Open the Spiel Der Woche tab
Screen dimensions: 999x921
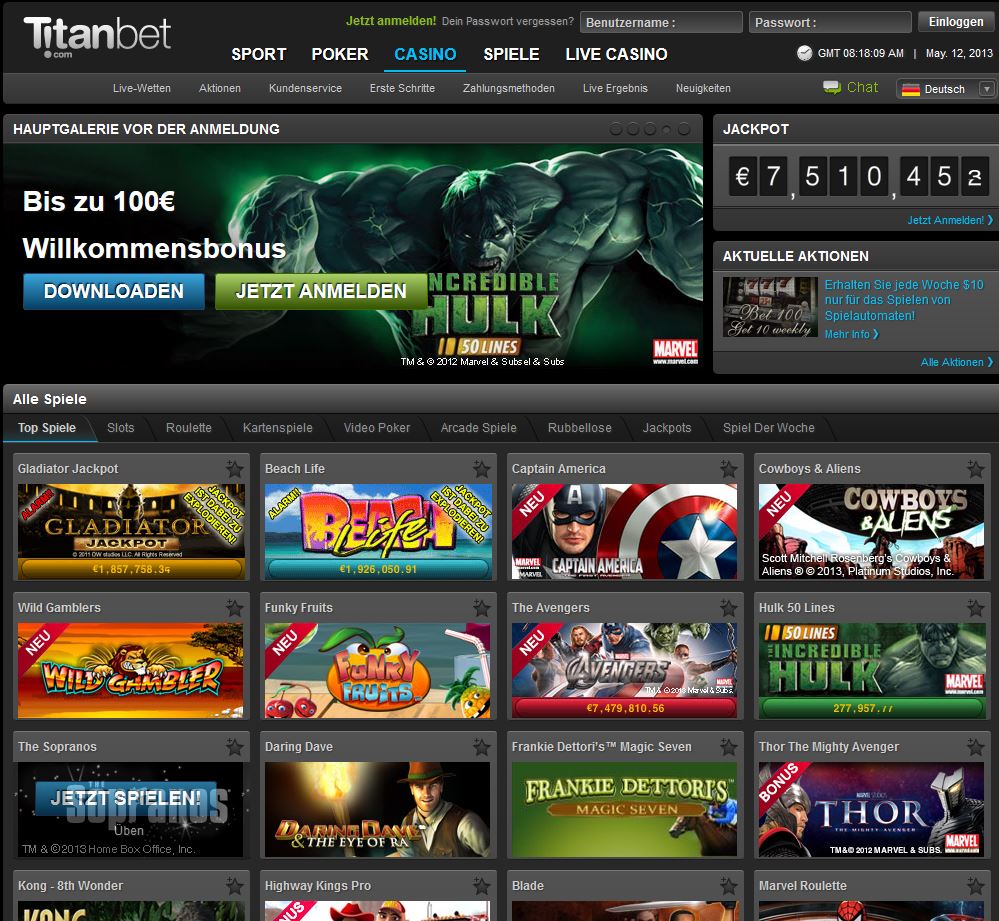click(768, 428)
